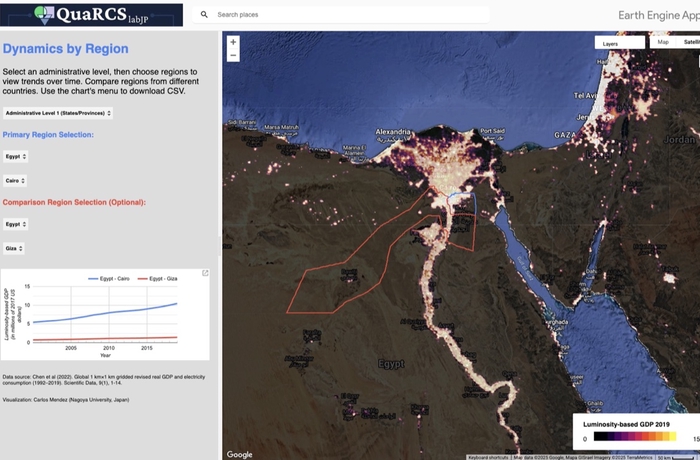Open the chart pop-out icon

(x=205, y=273)
